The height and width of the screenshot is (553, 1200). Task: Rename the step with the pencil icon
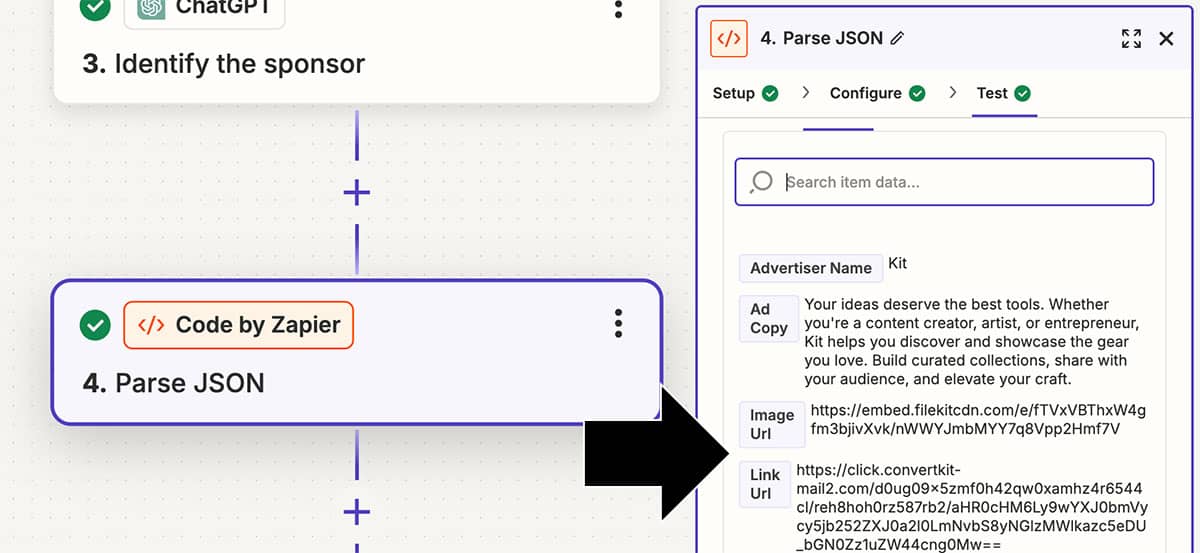pos(897,39)
